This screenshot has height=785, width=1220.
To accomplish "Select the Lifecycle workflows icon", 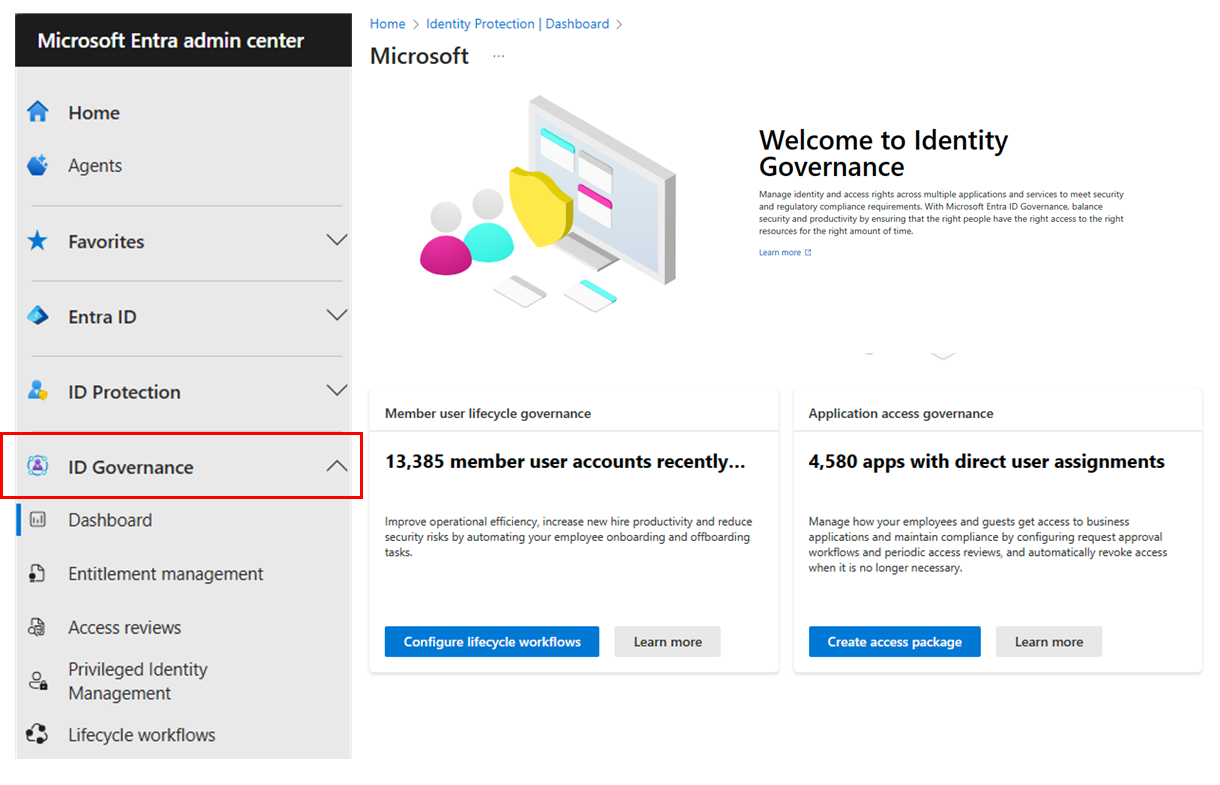I will 37,734.
